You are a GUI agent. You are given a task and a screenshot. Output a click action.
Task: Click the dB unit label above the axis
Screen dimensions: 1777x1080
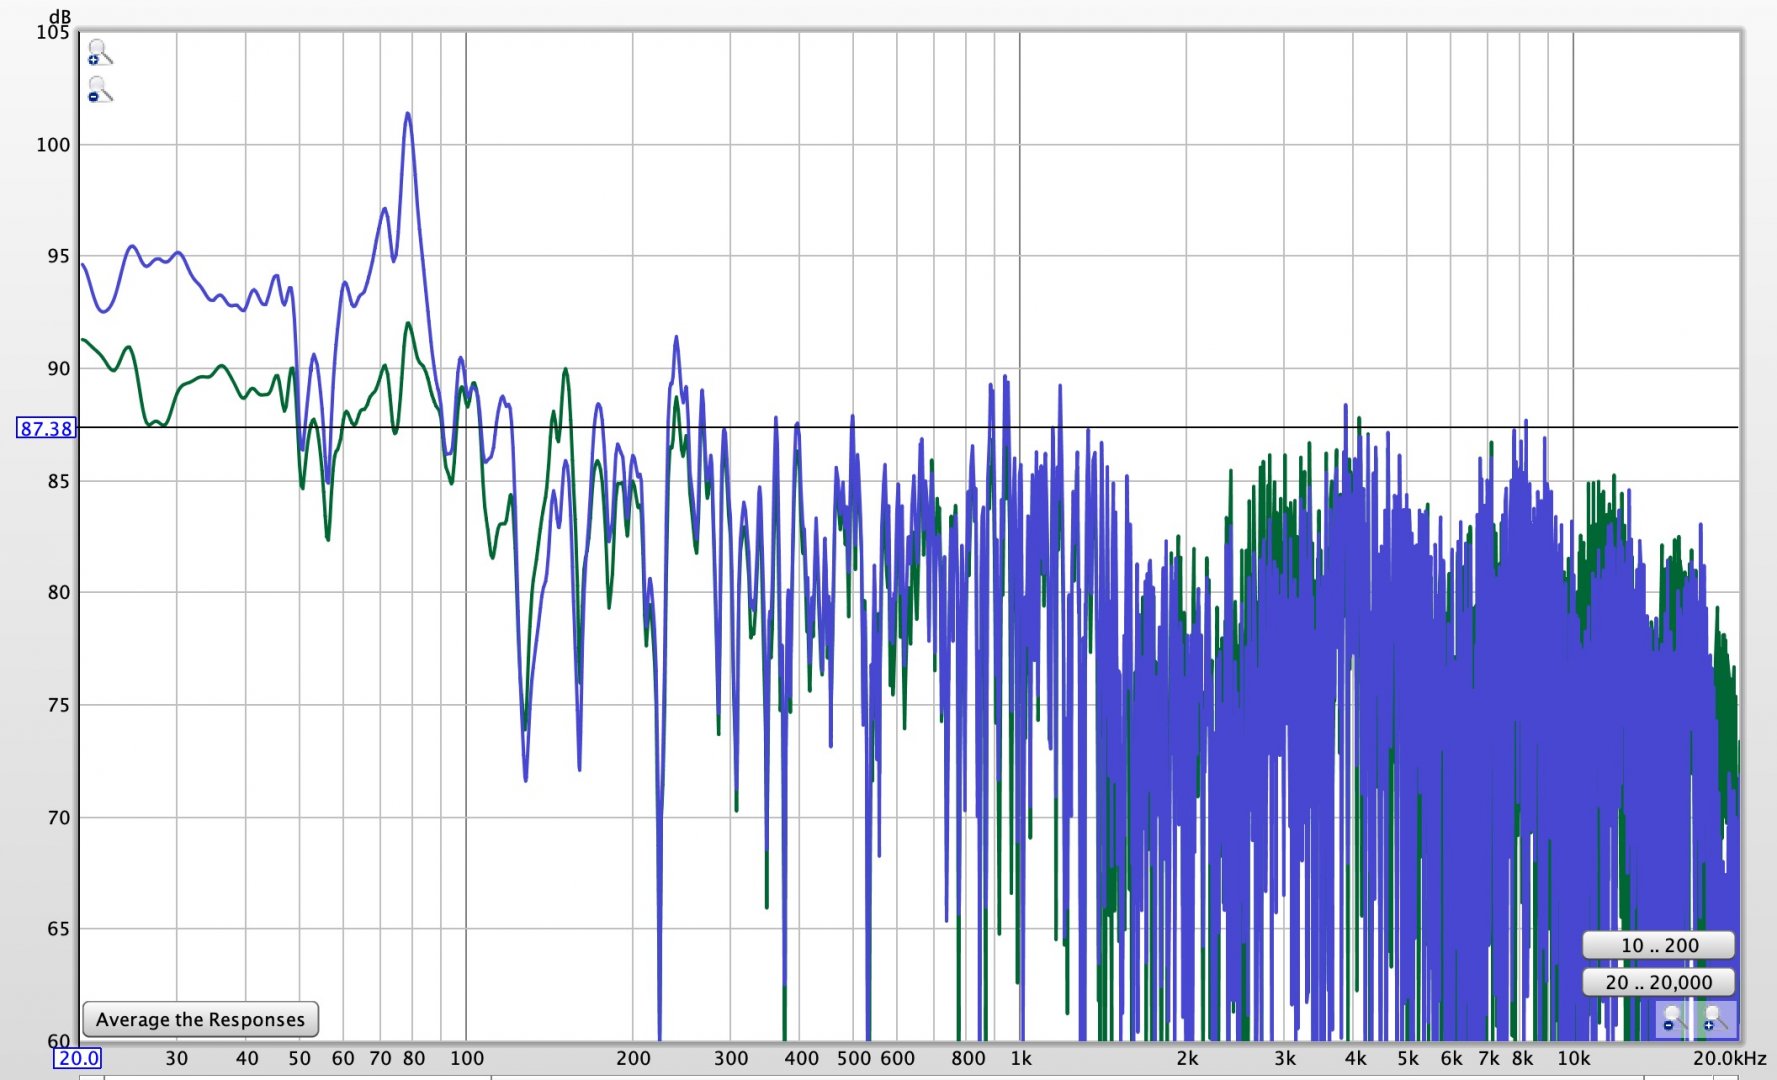click(x=60, y=16)
